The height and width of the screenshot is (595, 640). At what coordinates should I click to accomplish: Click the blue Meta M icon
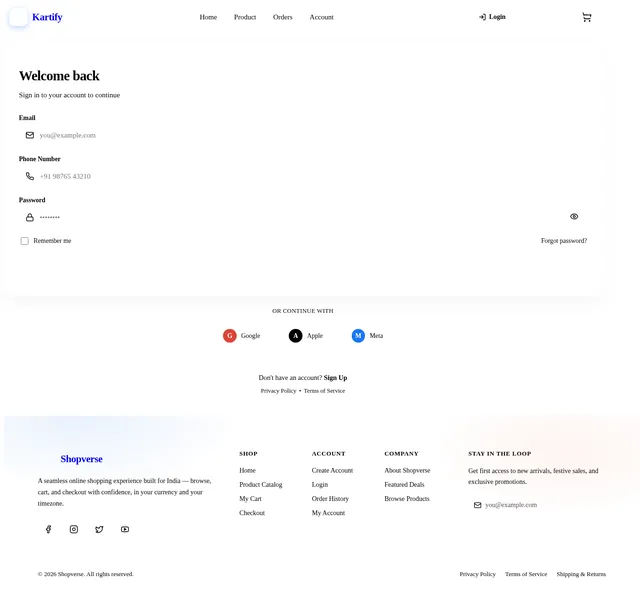point(358,336)
